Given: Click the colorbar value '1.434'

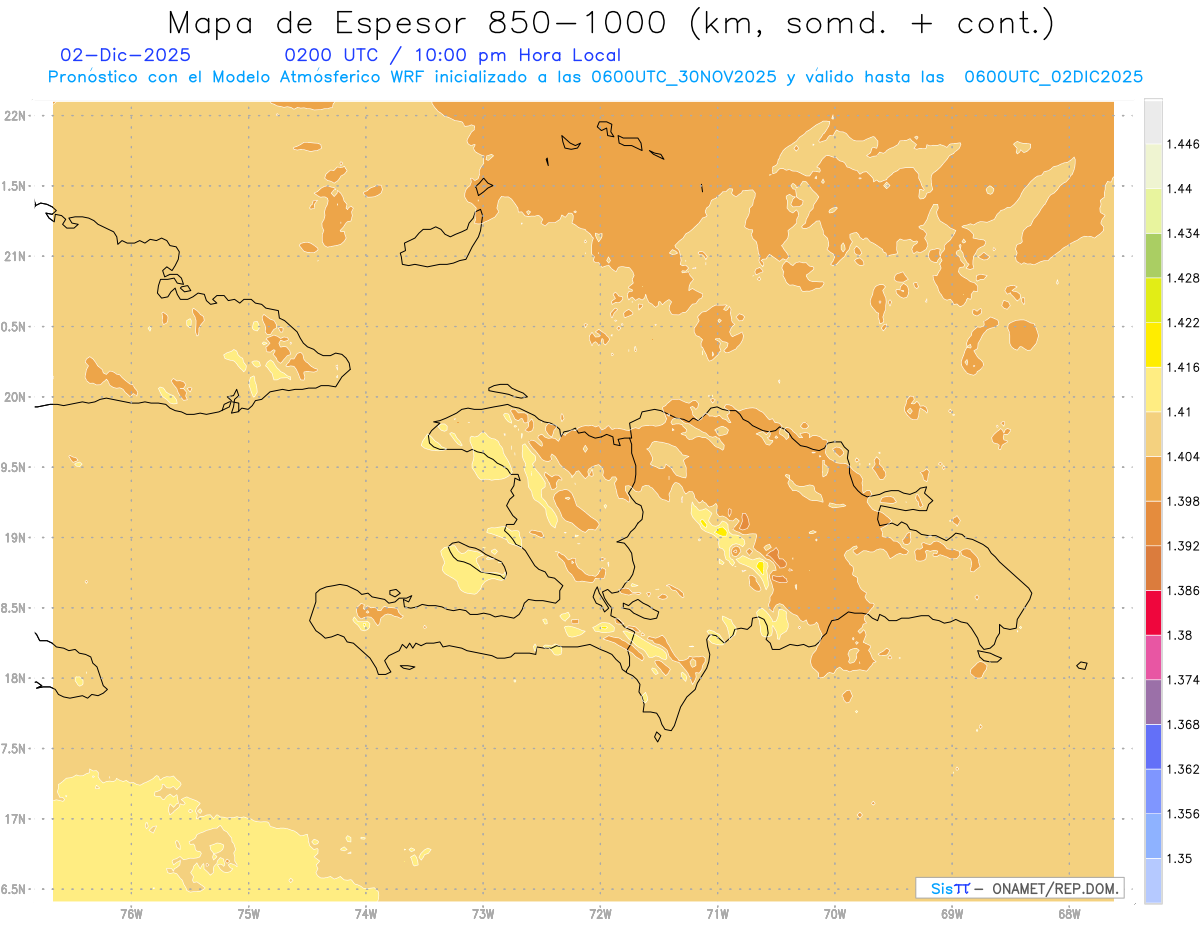Looking at the screenshot, I should pyautogui.click(x=1184, y=233).
